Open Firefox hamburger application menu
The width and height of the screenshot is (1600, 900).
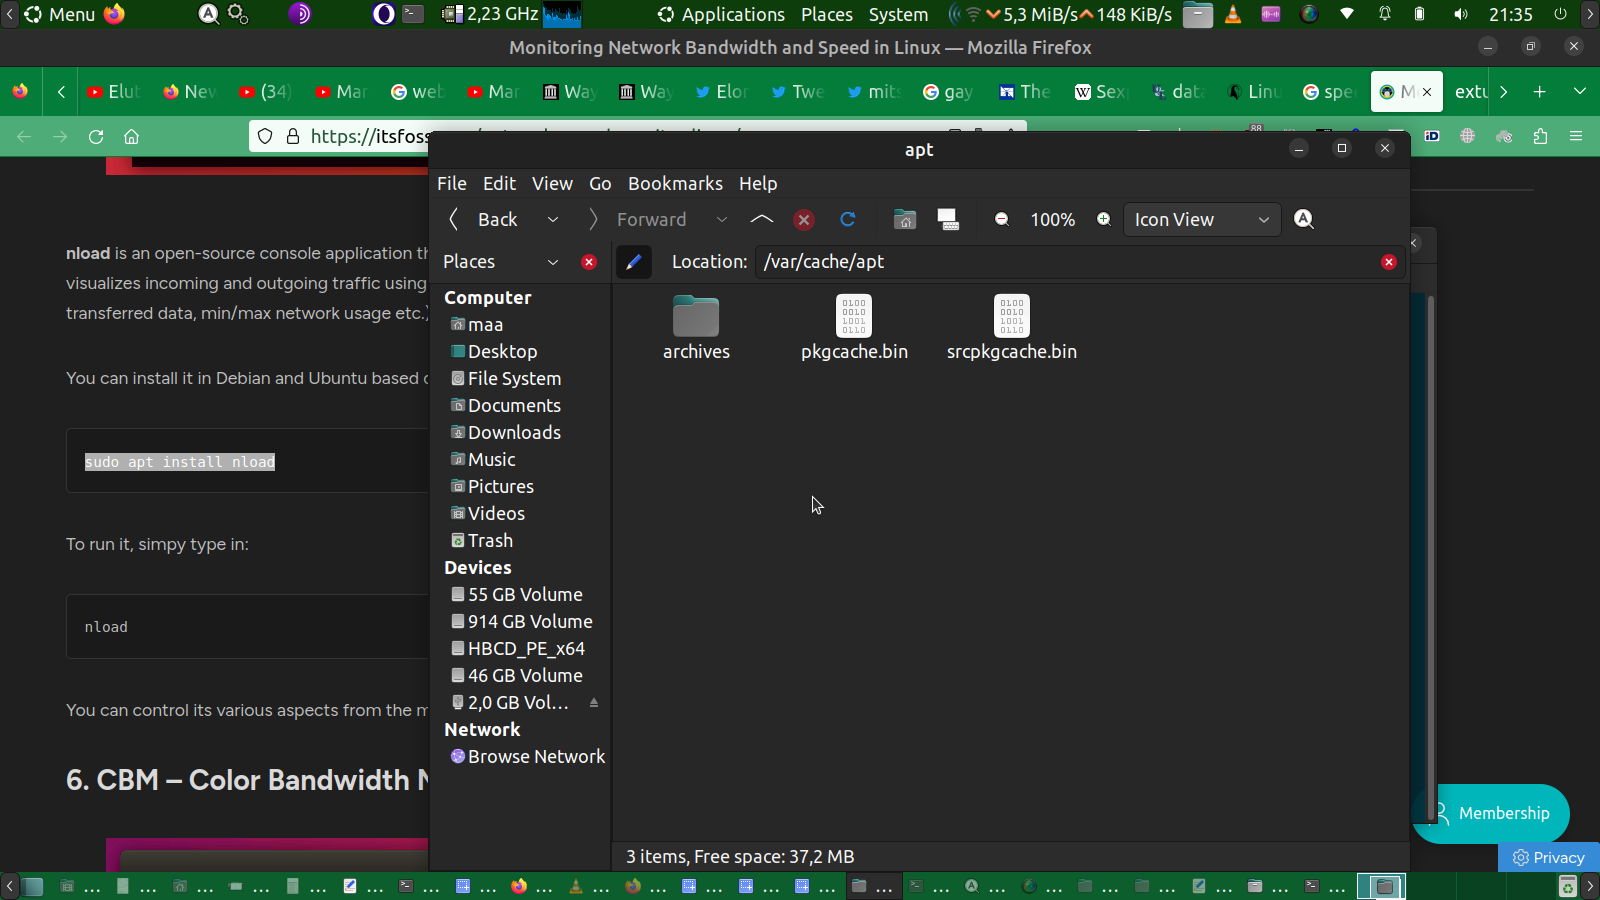point(1576,137)
